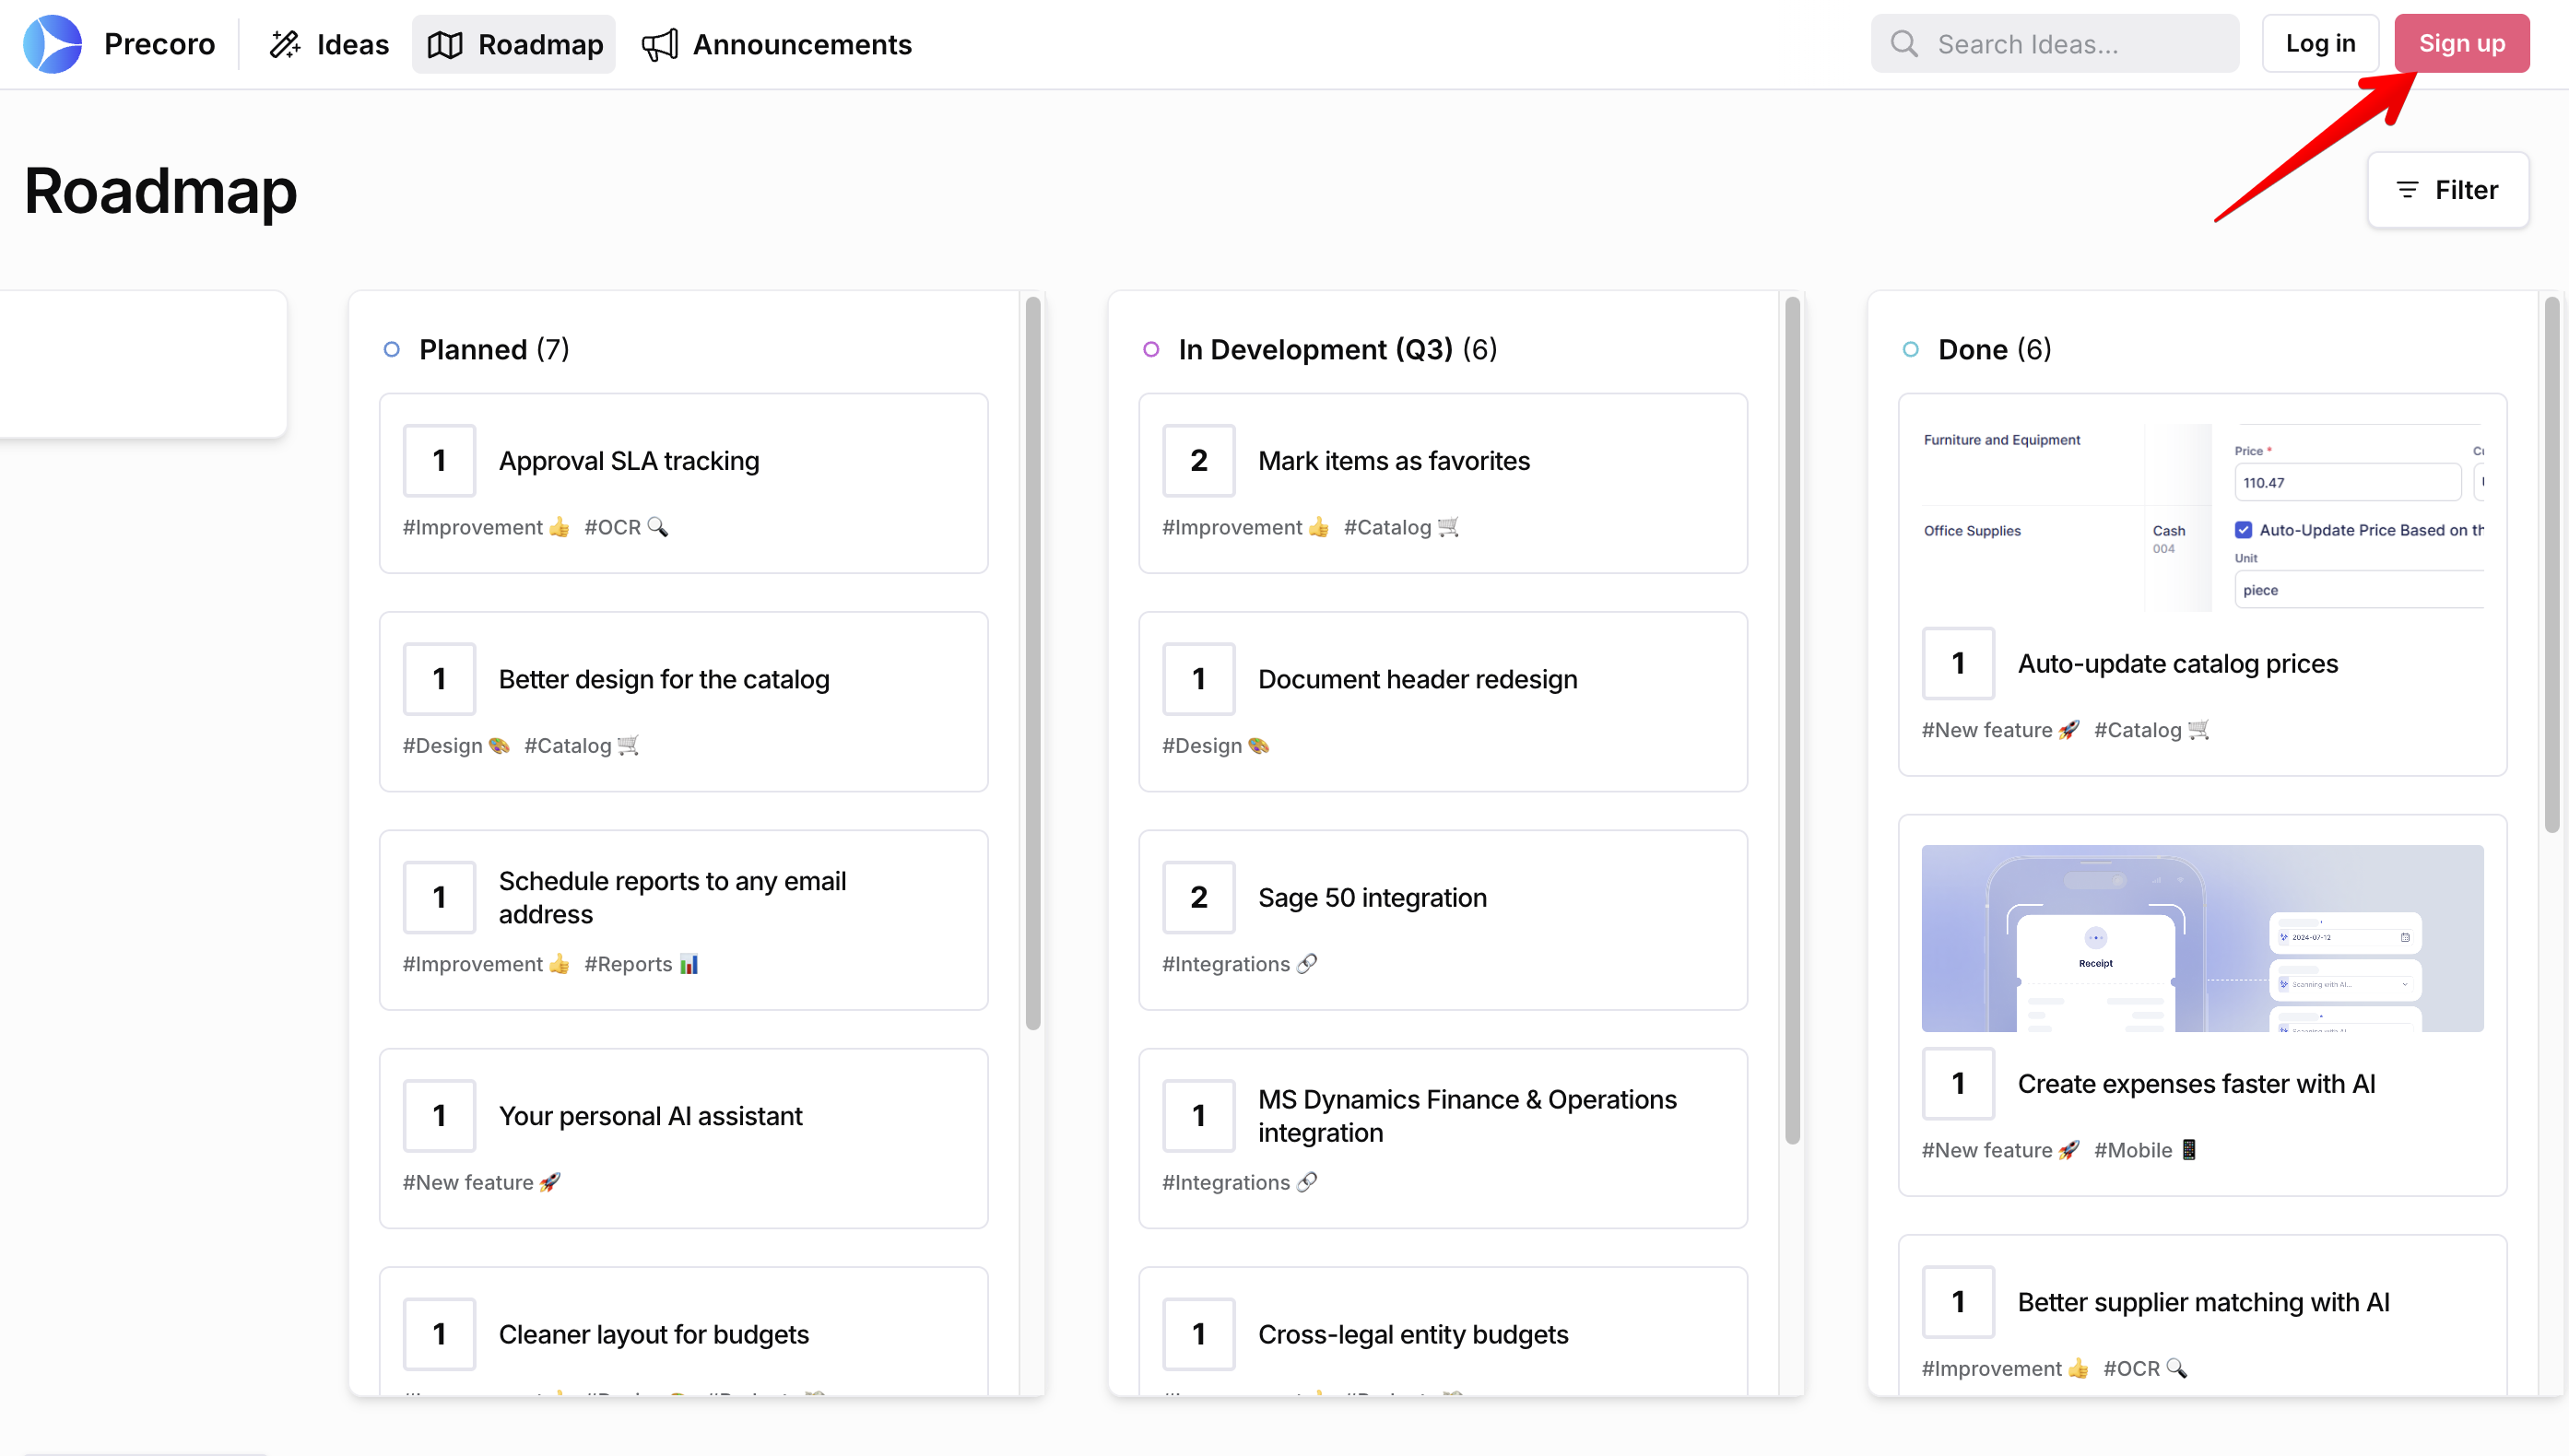Upvote Schedule reports to any email address

point(439,898)
